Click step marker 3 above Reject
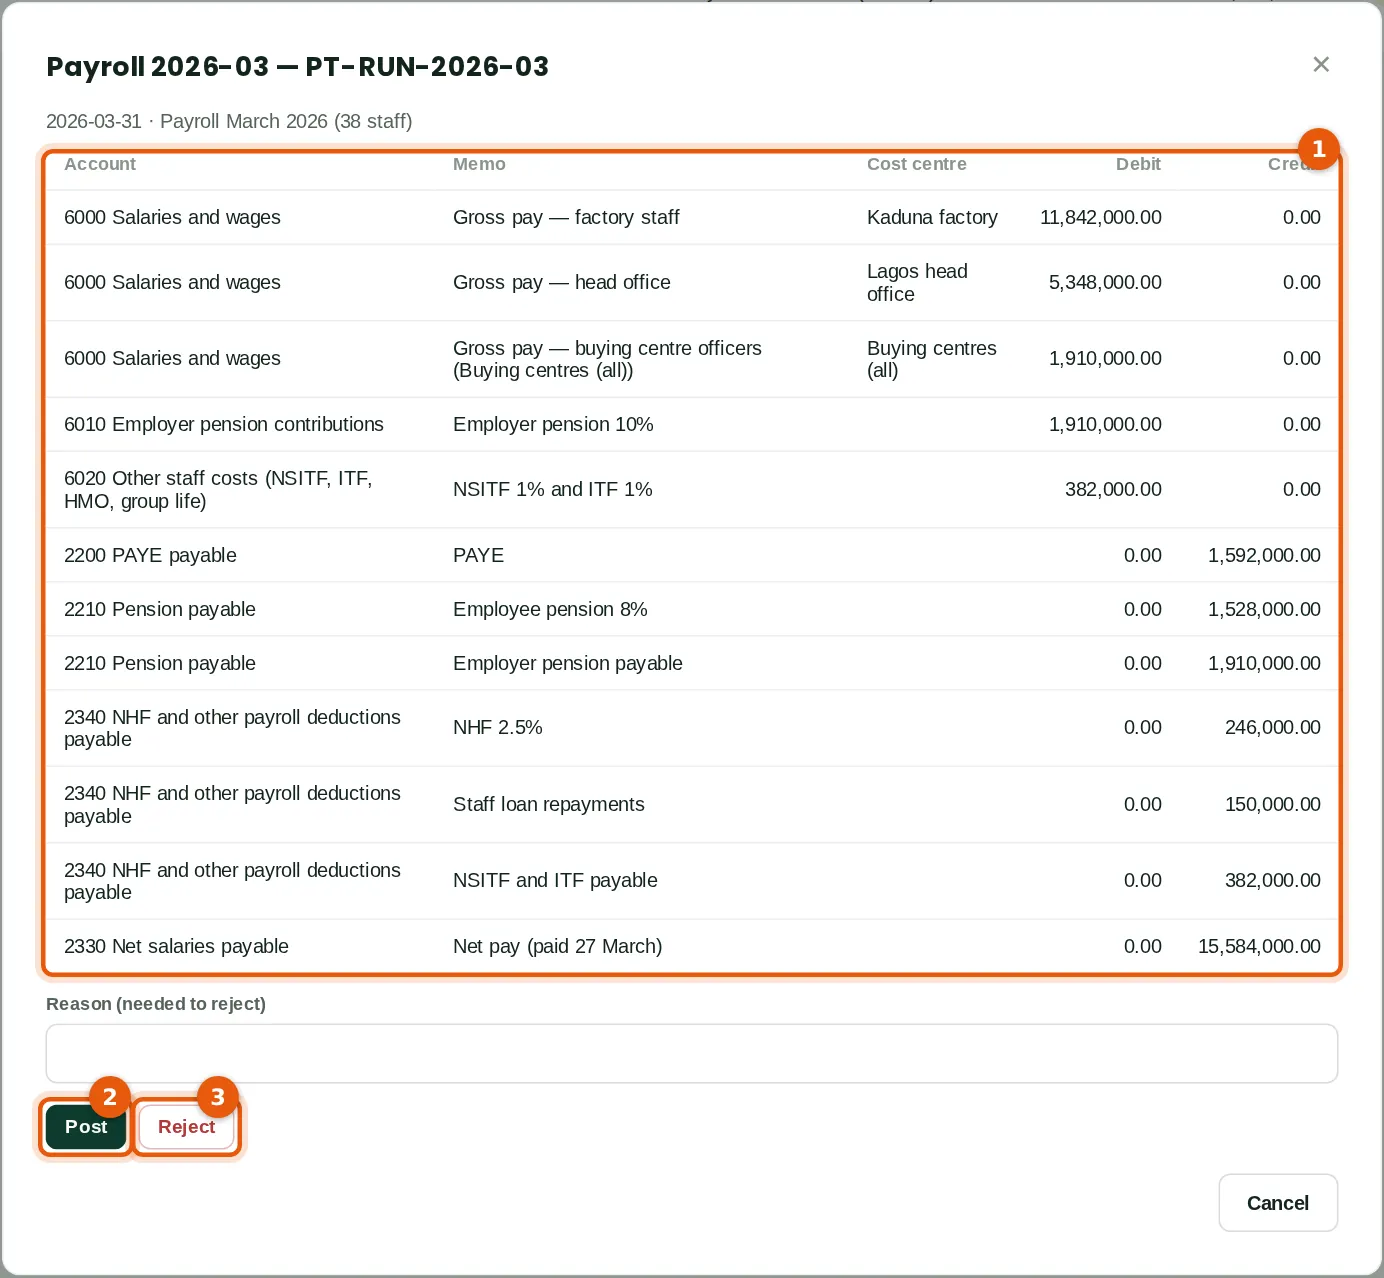This screenshot has width=1384, height=1278. coord(217,1097)
